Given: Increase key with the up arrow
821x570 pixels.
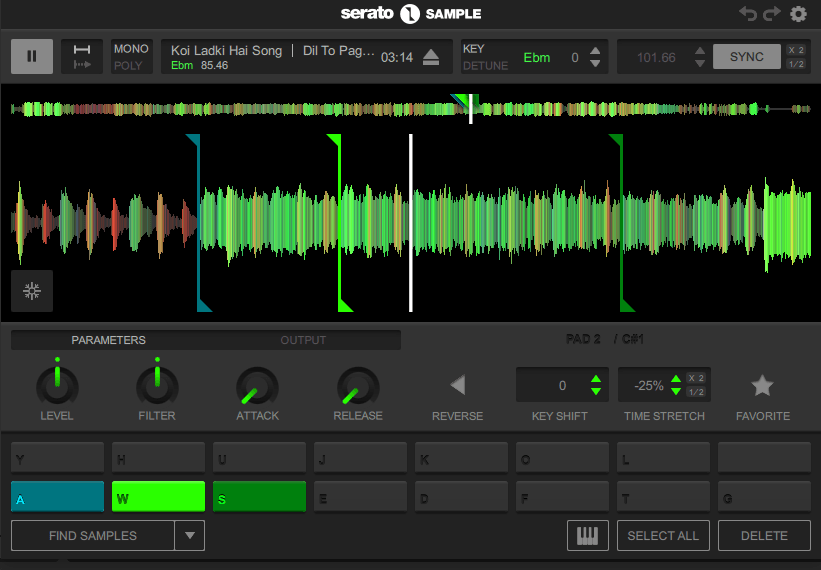Looking at the screenshot, I should coord(595,51).
